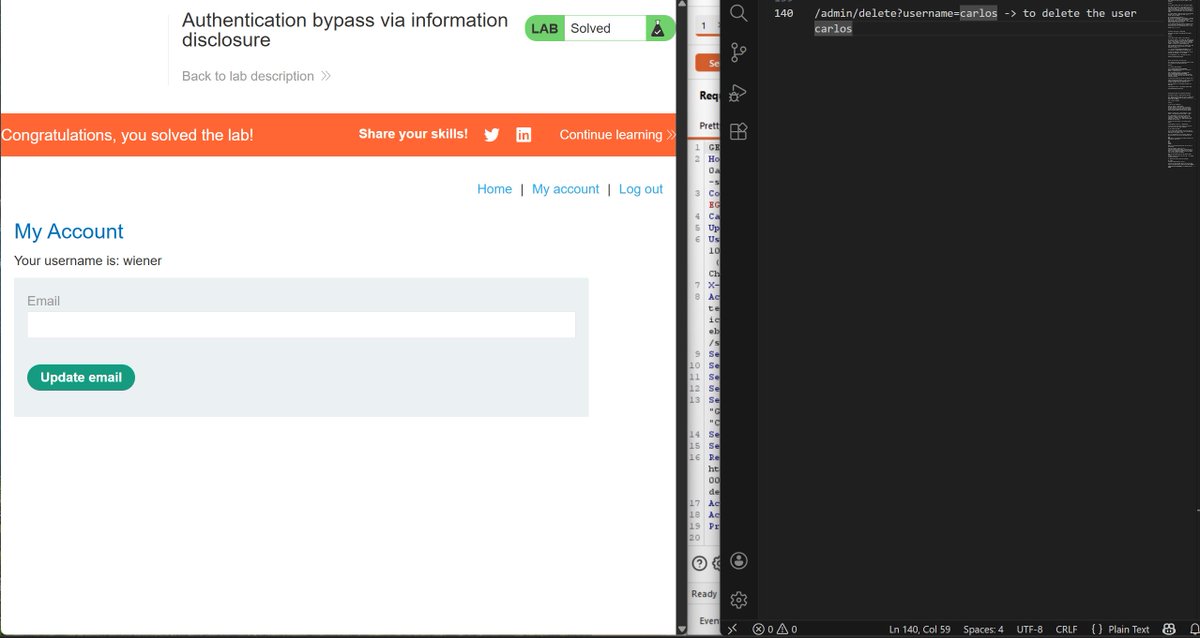Change the CRLF line ending selector

pos(1066,629)
